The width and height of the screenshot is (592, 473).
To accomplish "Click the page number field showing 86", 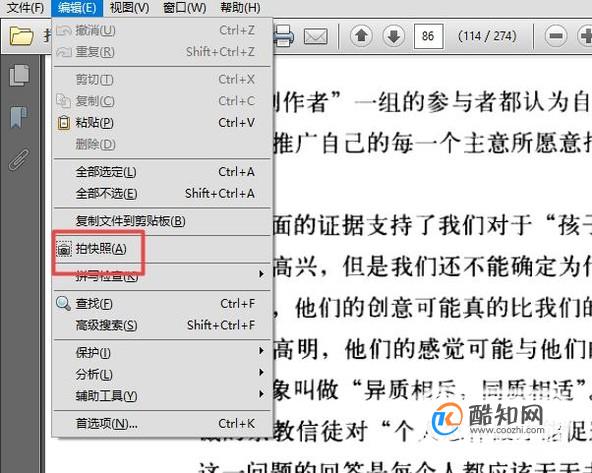I will tap(429, 36).
